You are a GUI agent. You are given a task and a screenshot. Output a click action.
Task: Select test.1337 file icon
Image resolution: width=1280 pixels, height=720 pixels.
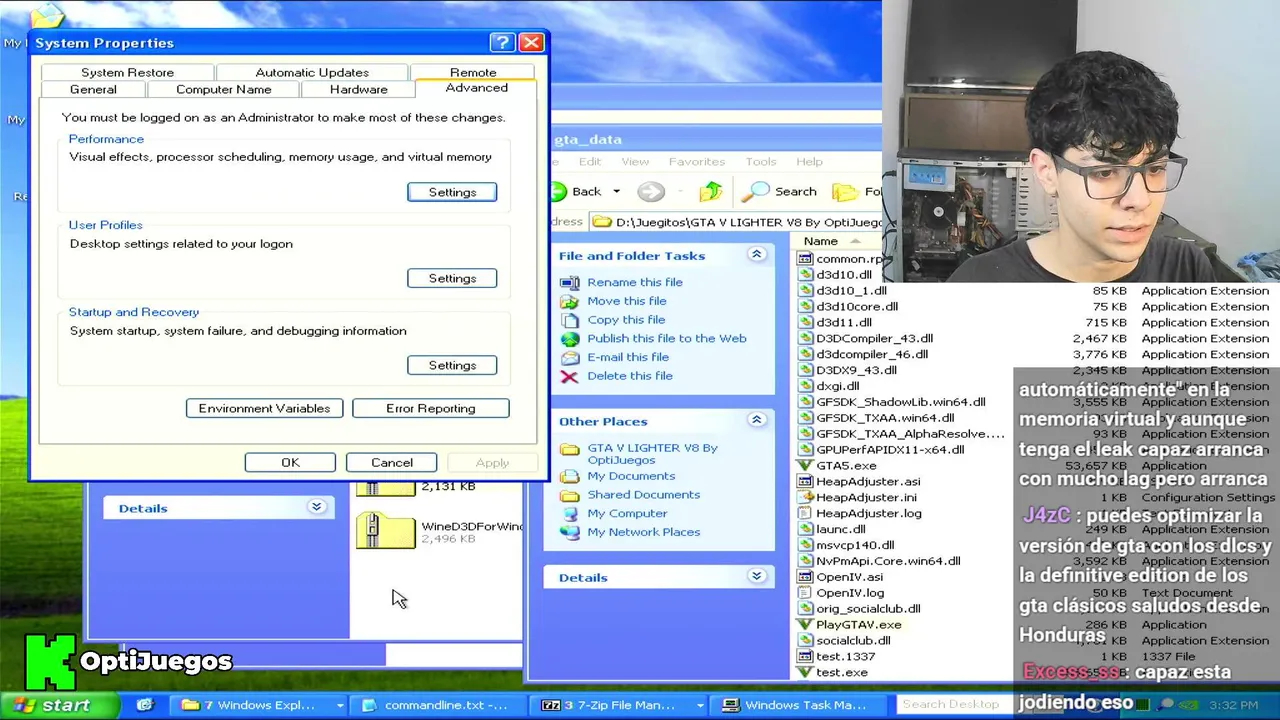coord(805,656)
